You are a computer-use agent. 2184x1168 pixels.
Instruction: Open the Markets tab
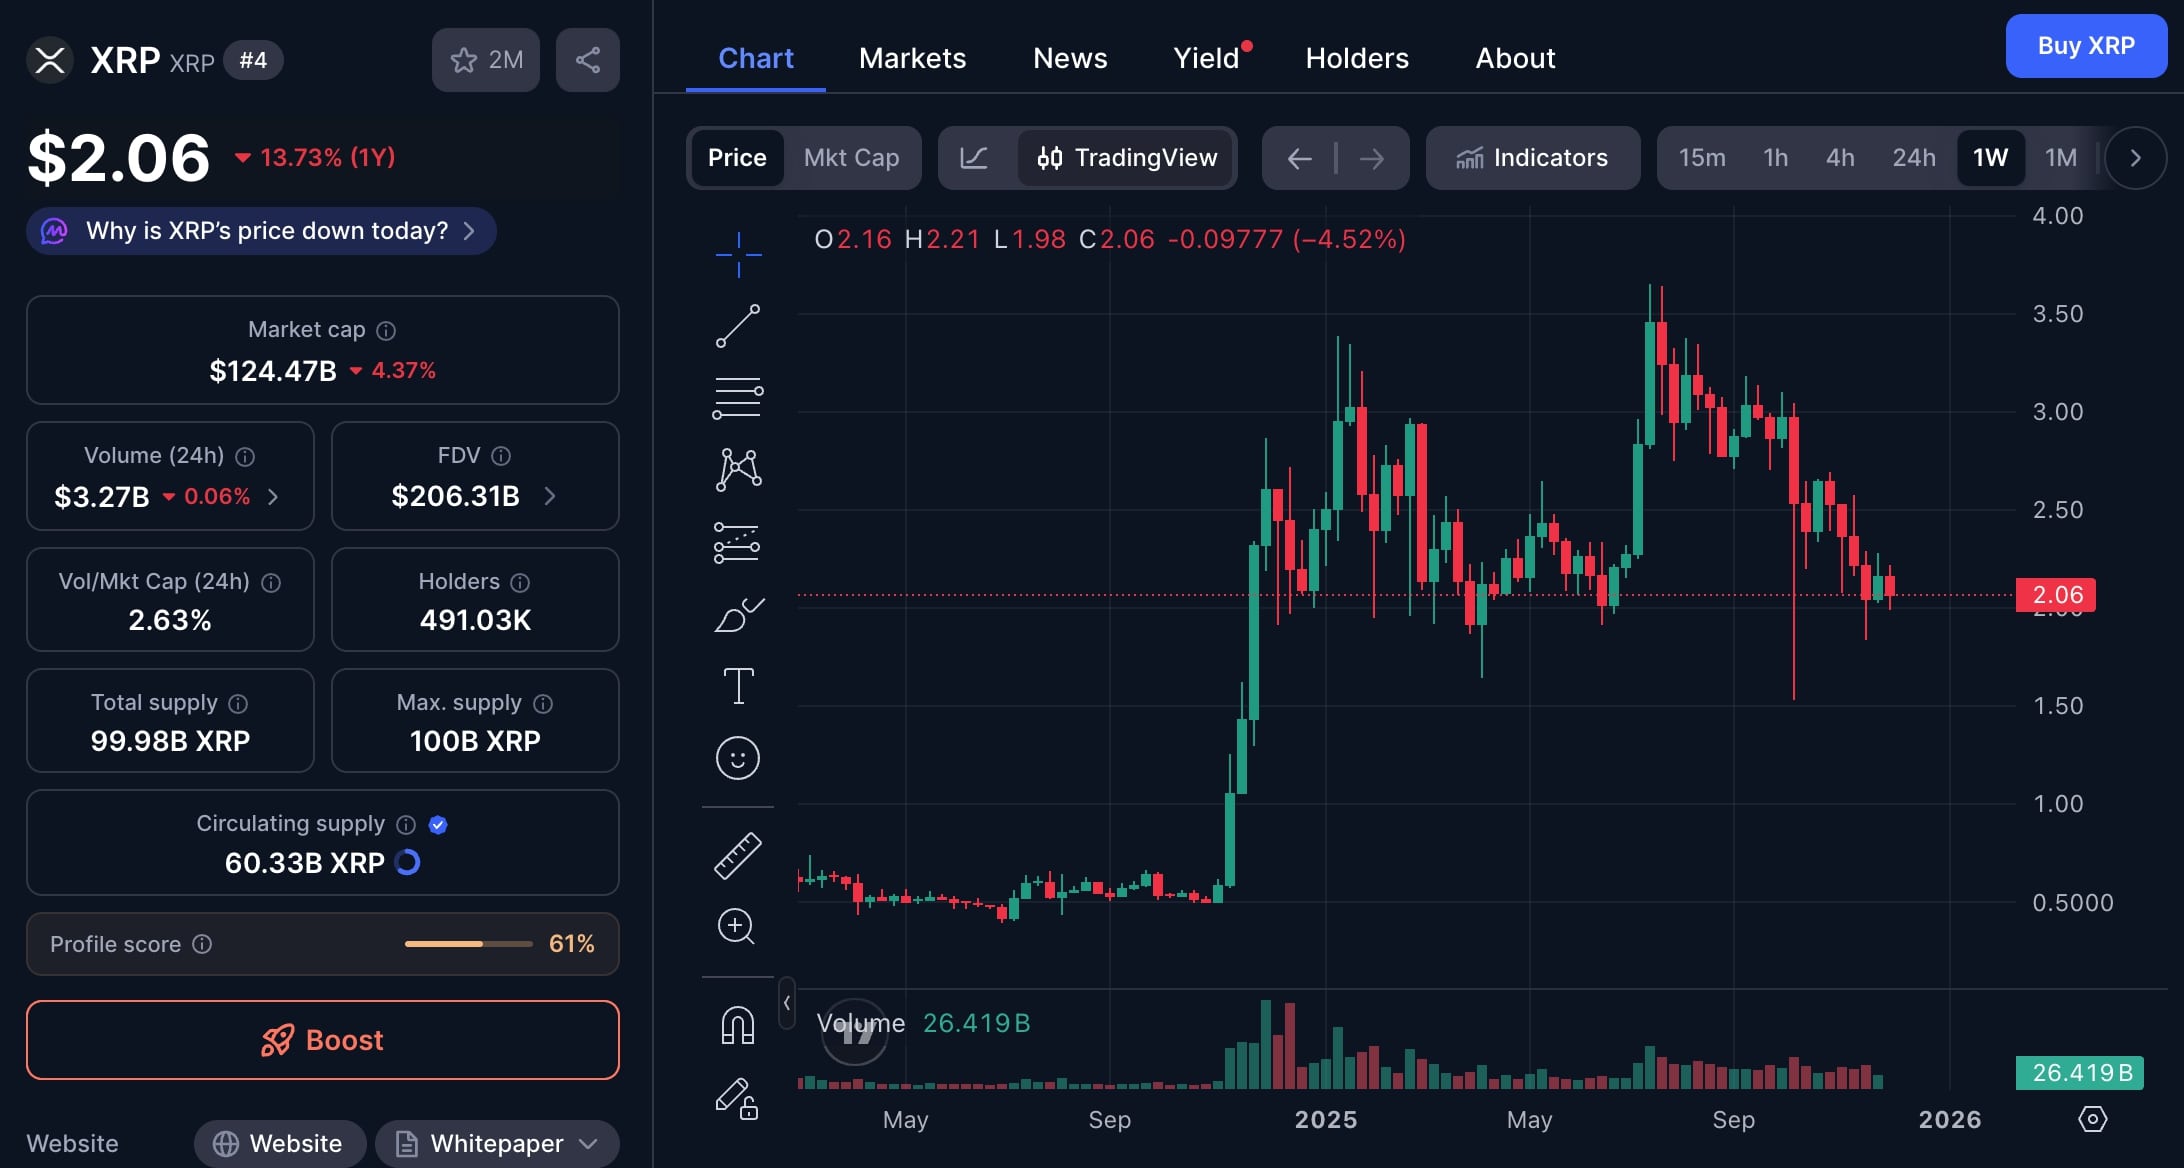pyautogui.click(x=912, y=58)
